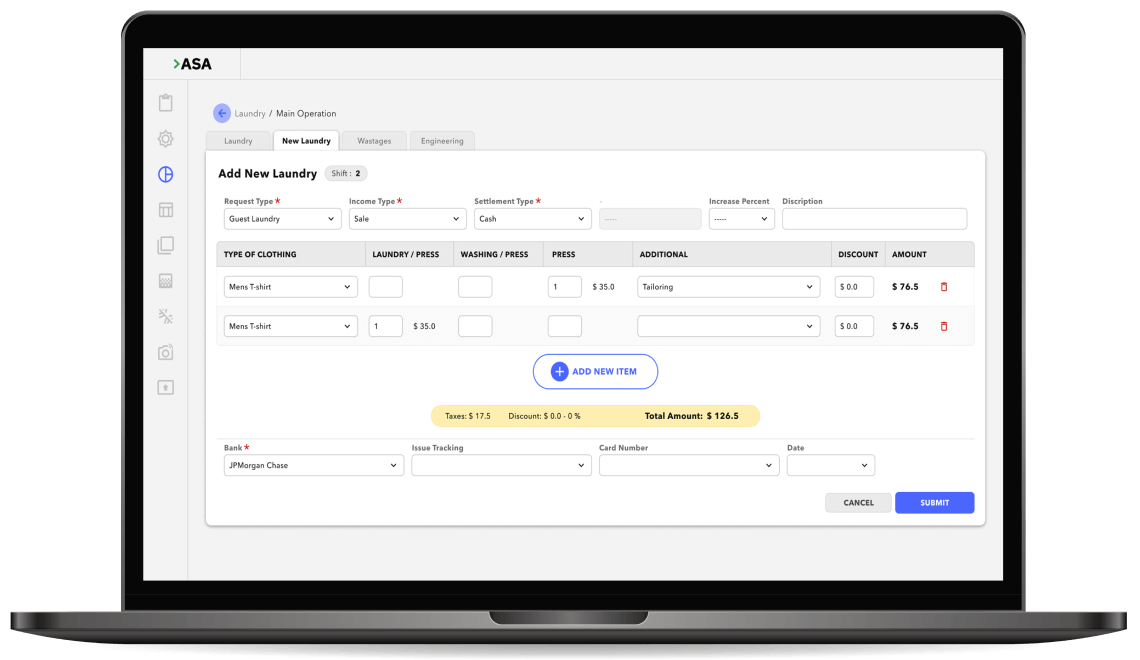Click the first row $ 76.5 amount
1140x660 pixels.
click(905, 287)
